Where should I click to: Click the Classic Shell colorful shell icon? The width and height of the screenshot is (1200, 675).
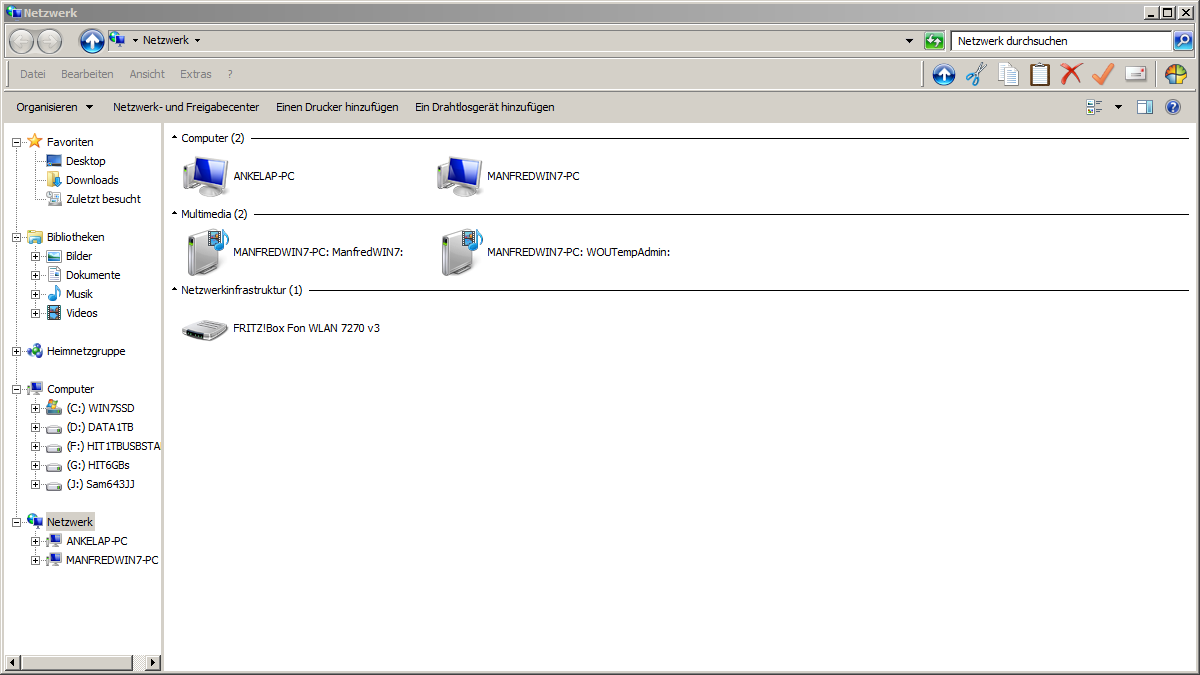pos(1176,74)
